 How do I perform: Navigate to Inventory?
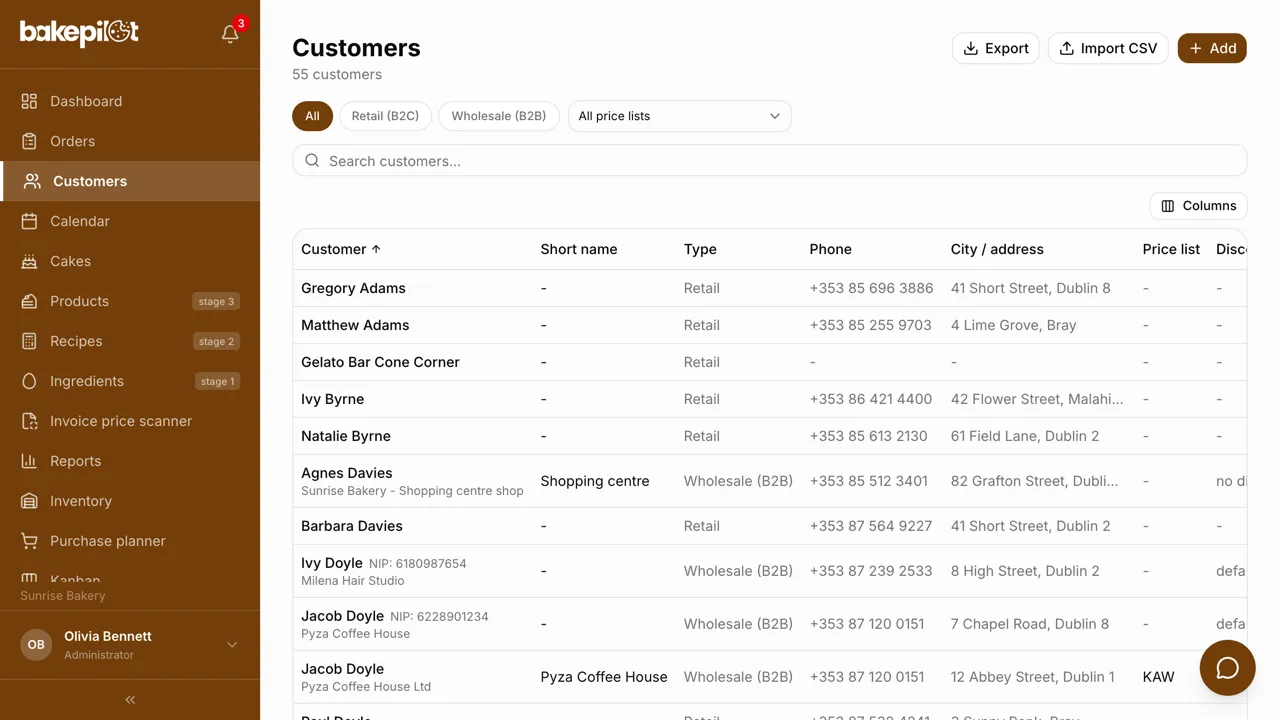(x=130, y=501)
